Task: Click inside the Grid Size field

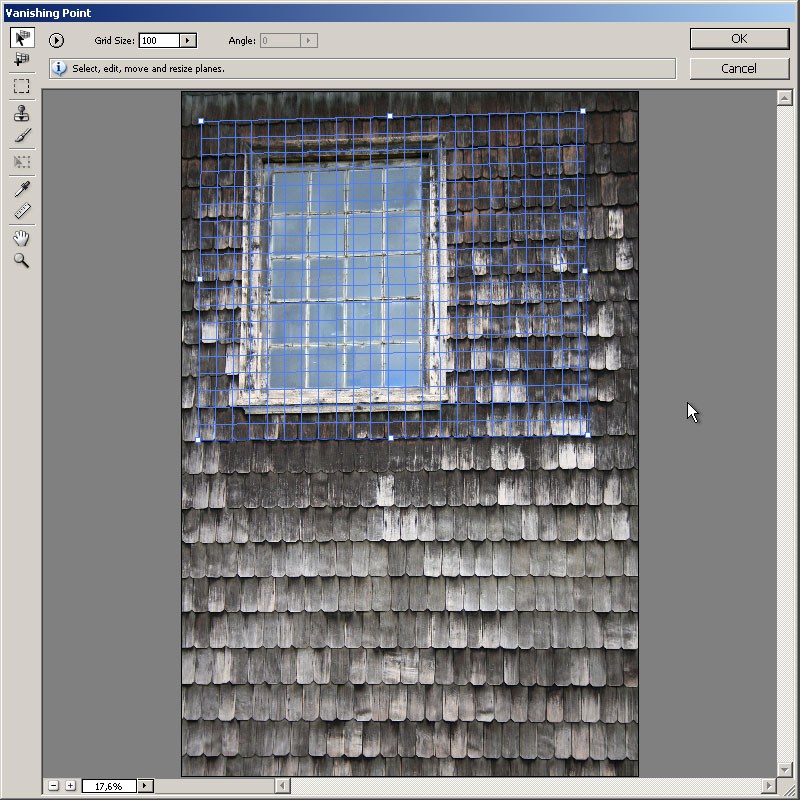Action: (x=159, y=40)
